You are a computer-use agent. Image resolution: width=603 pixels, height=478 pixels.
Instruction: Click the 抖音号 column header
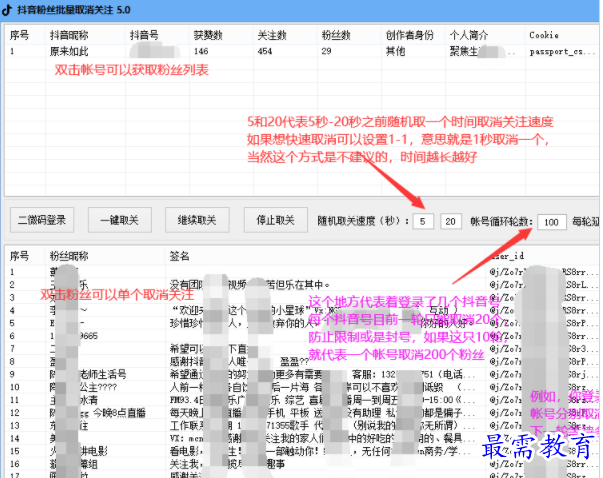pos(144,35)
